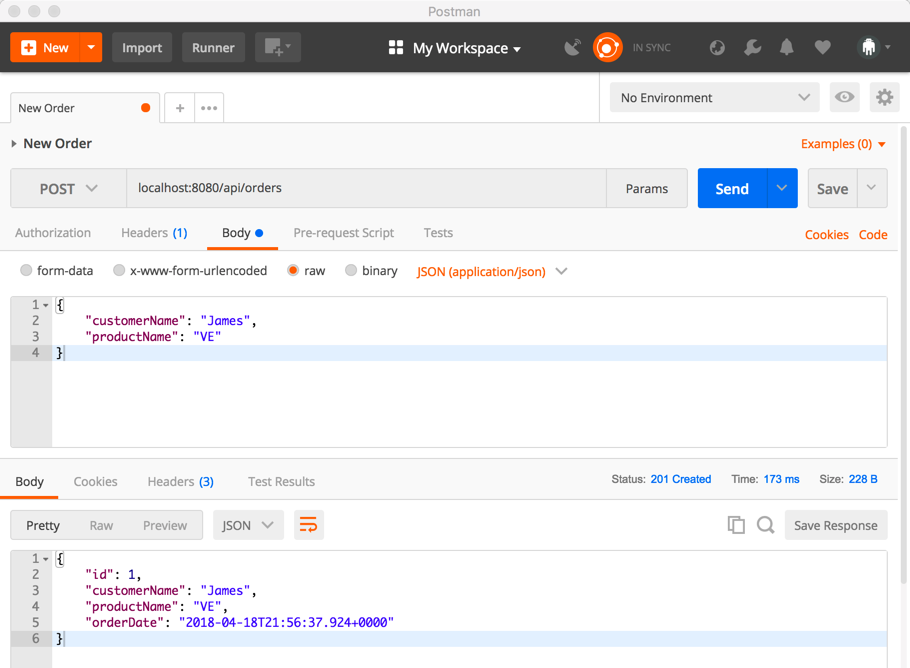This screenshot has width=910, height=668.
Task: Change the POST method dropdown
Action: click(x=68, y=189)
